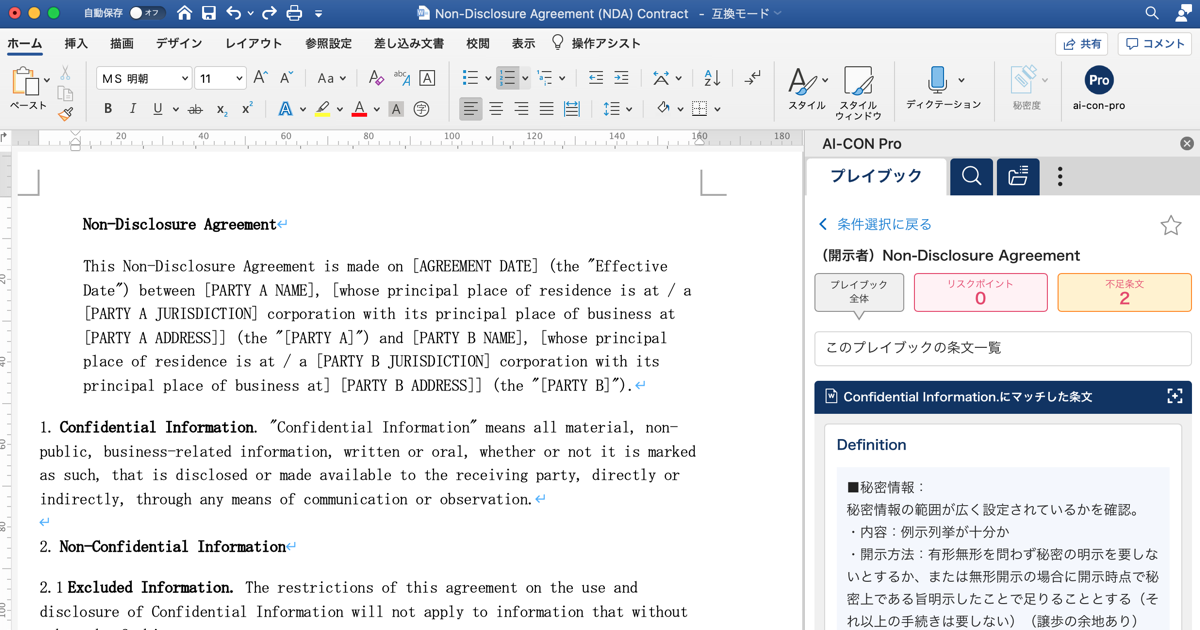The width and height of the screenshot is (1200, 630).
Task: Click the コメント (Comments) button
Action: click(x=1155, y=44)
